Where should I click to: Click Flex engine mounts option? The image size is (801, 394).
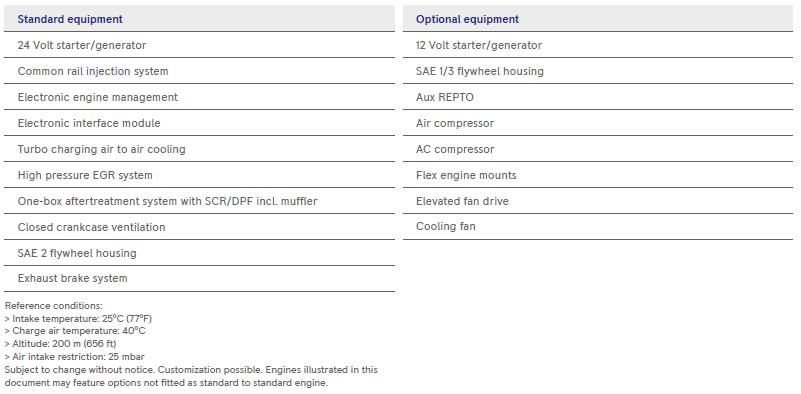(598, 175)
